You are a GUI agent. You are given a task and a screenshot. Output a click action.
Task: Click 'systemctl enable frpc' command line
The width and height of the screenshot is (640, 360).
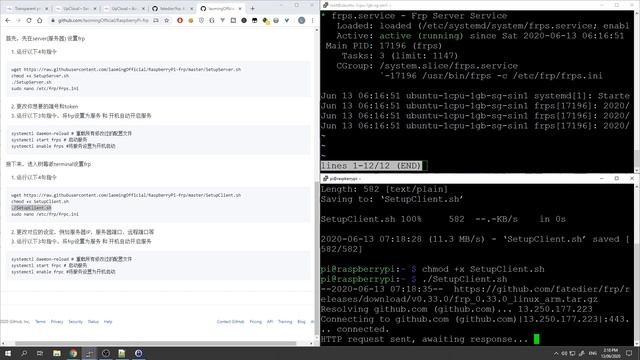[x=63, y=271]
